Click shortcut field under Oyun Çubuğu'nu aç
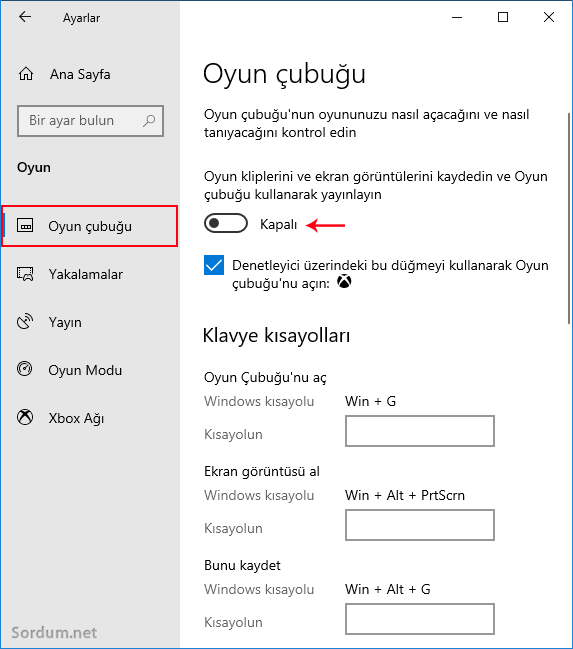Image resolution: width=573 pixels, height=649 pixels. [420, 431]
